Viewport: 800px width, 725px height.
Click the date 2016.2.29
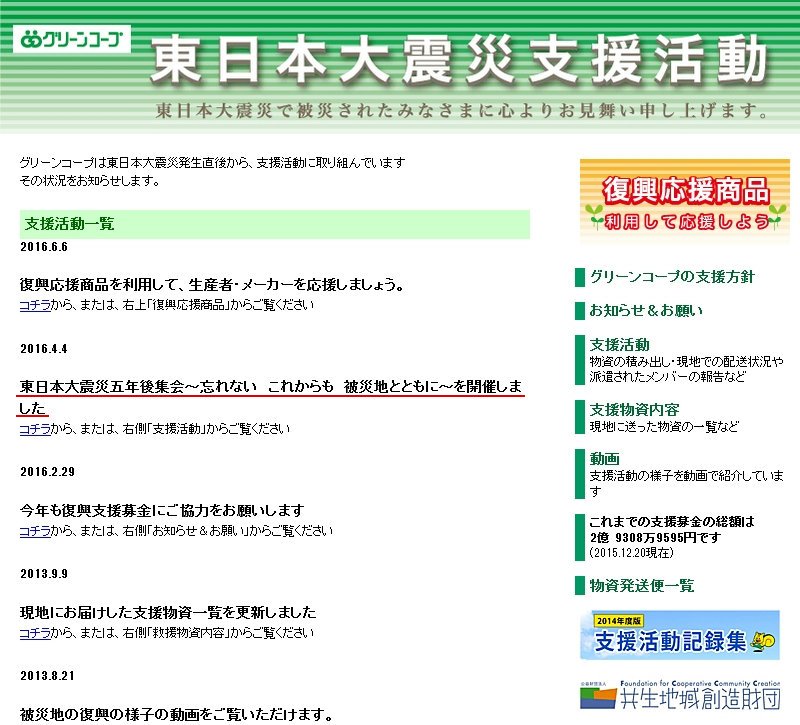(47, 471)
